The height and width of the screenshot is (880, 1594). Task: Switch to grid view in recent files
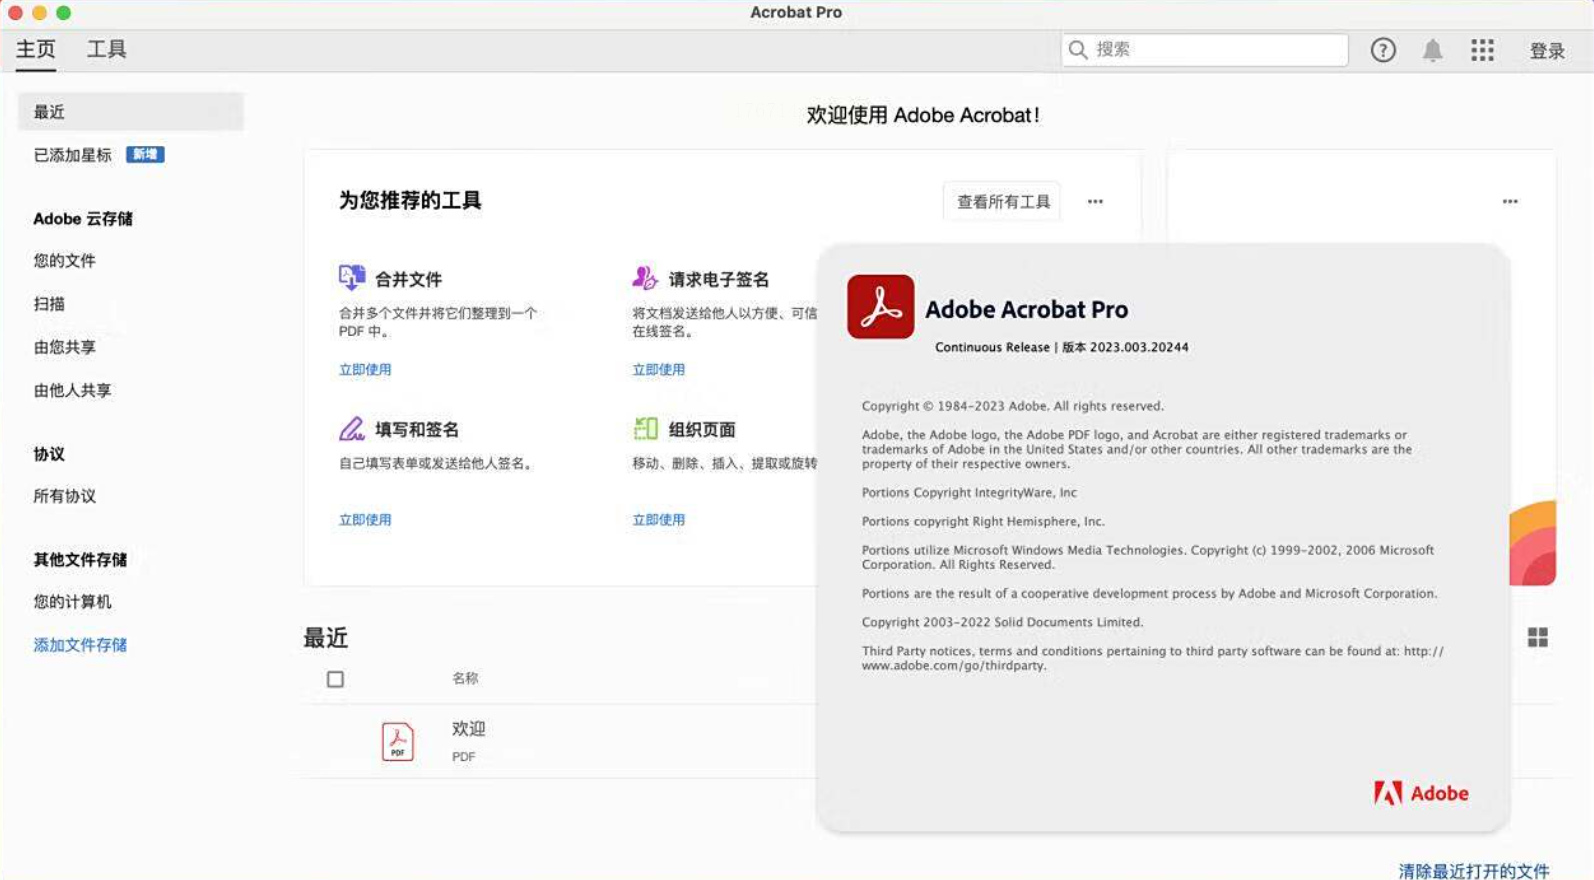(x=1537, y=637)
